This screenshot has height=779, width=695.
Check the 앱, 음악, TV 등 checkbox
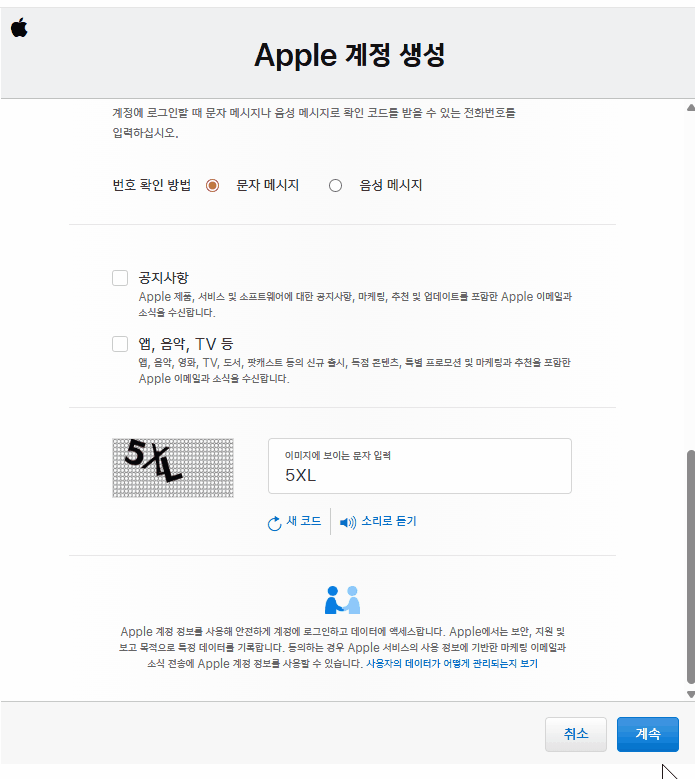120,344
